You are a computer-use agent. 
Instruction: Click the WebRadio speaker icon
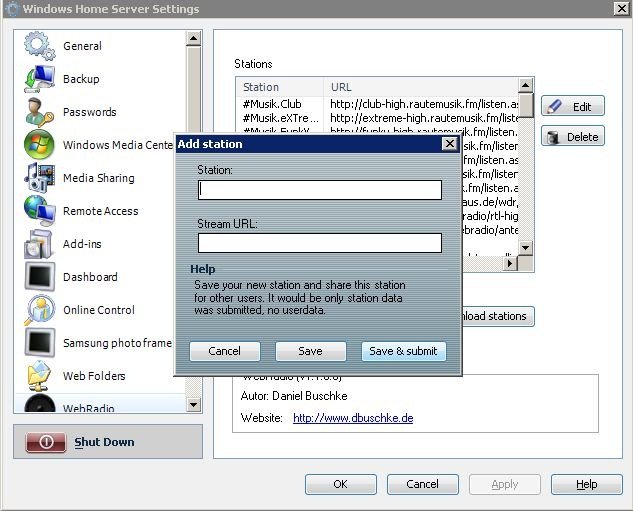click(x=40, y=404)
